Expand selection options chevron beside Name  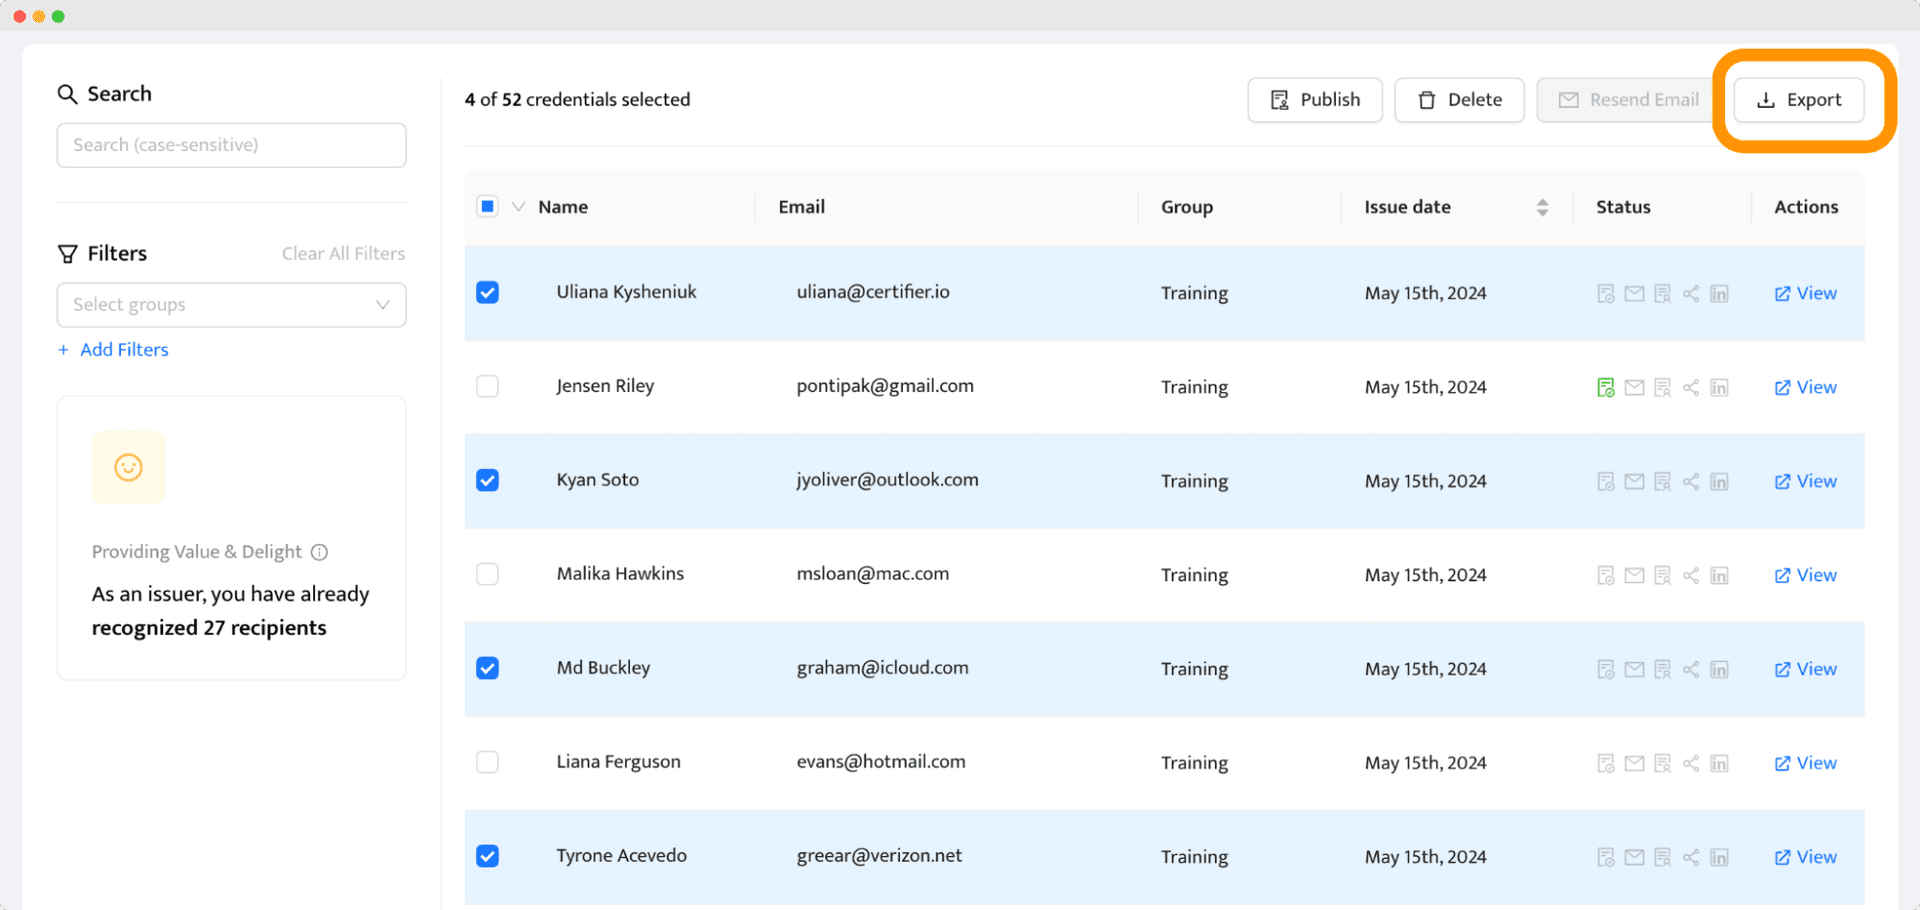[x=518, y=207]
